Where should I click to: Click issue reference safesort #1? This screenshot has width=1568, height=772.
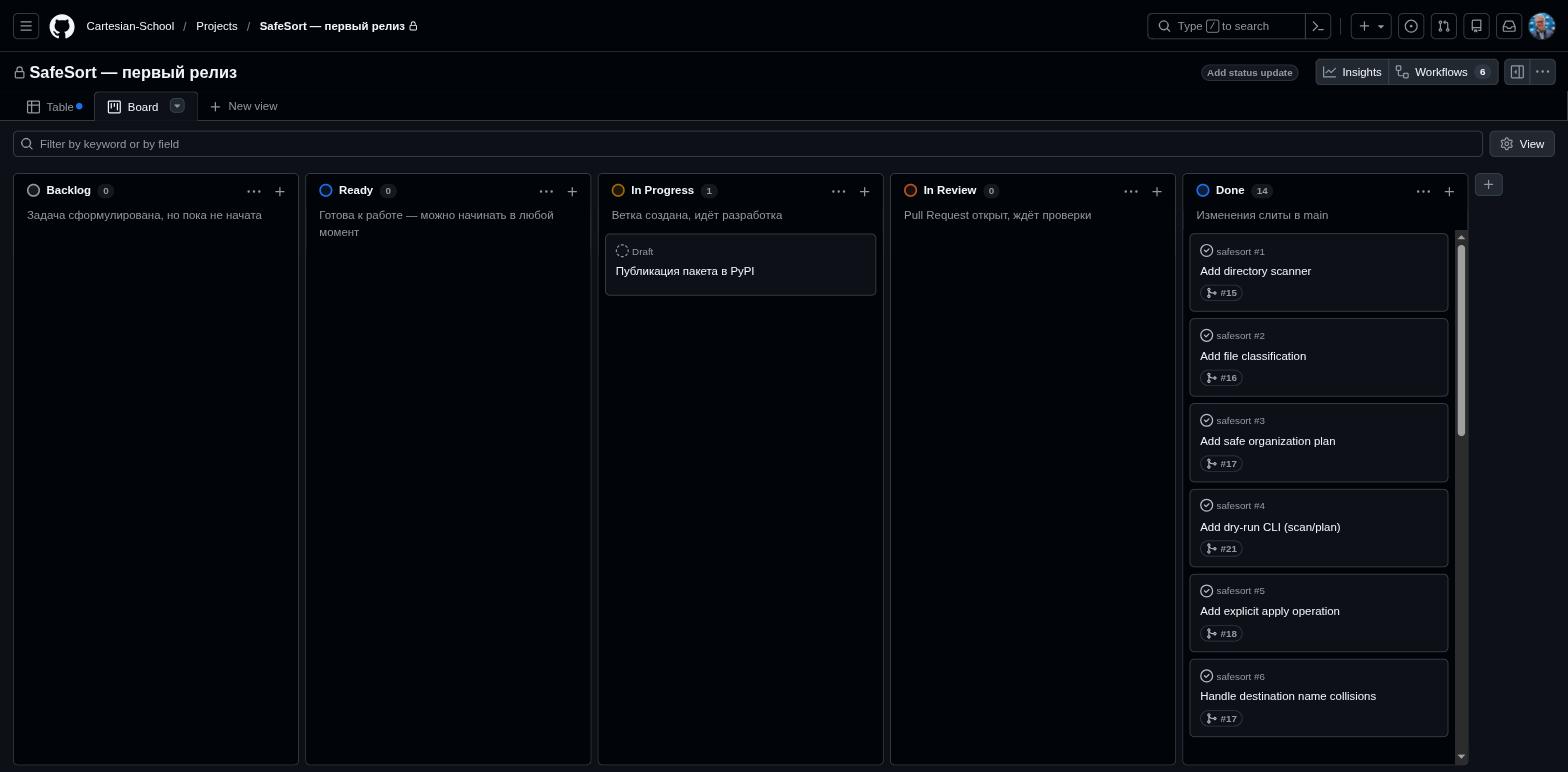pos(1240,251)
